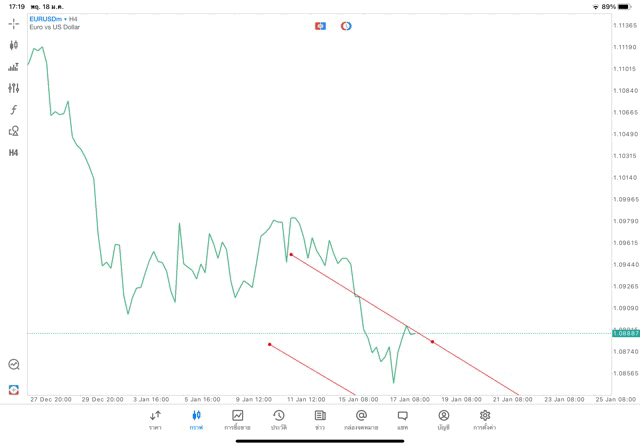Open the H4 timeframe selector
Image resolution: width=640 pixels, height=447 pixels.
pyautogui.click(x=14, y=153)
